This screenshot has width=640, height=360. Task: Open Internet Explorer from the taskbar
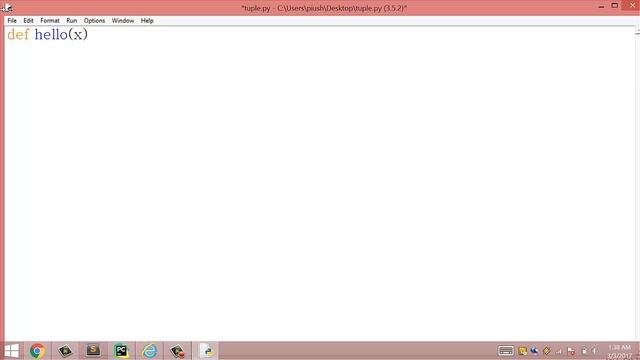[x=150, y=351]
